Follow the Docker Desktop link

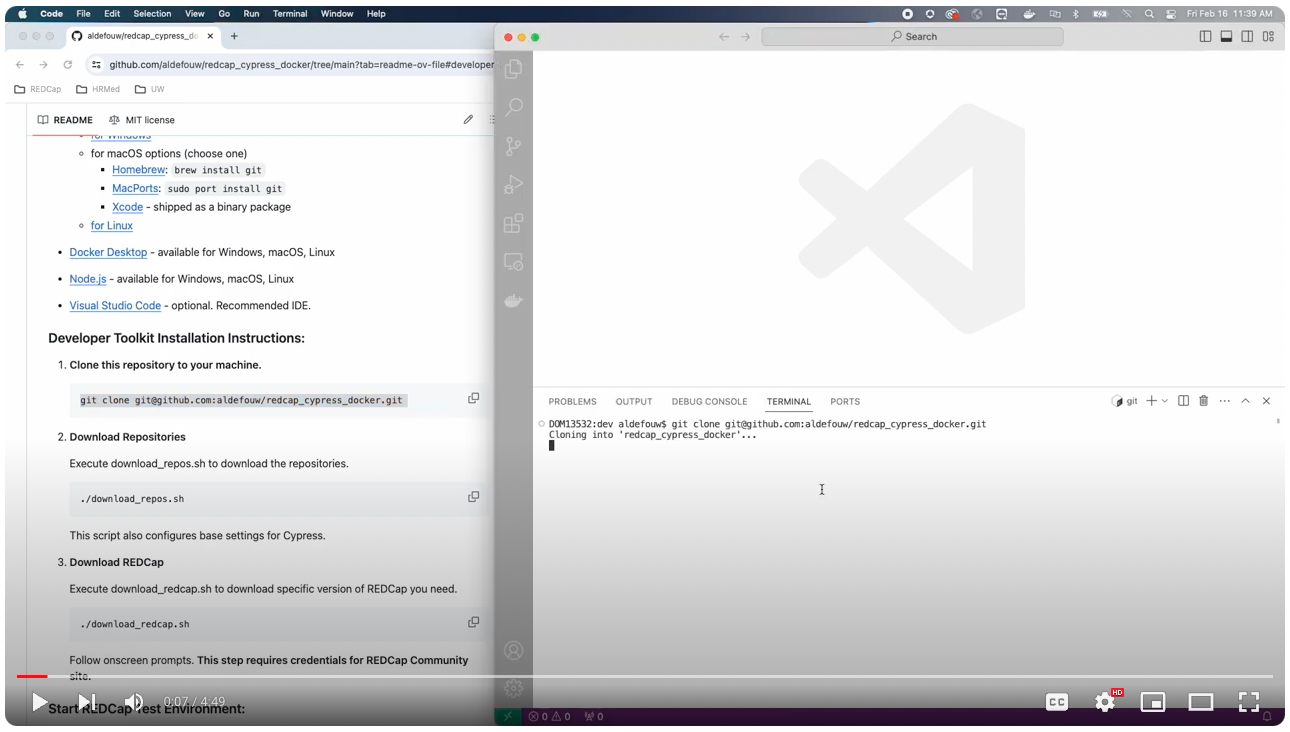[x=108, y=252]
